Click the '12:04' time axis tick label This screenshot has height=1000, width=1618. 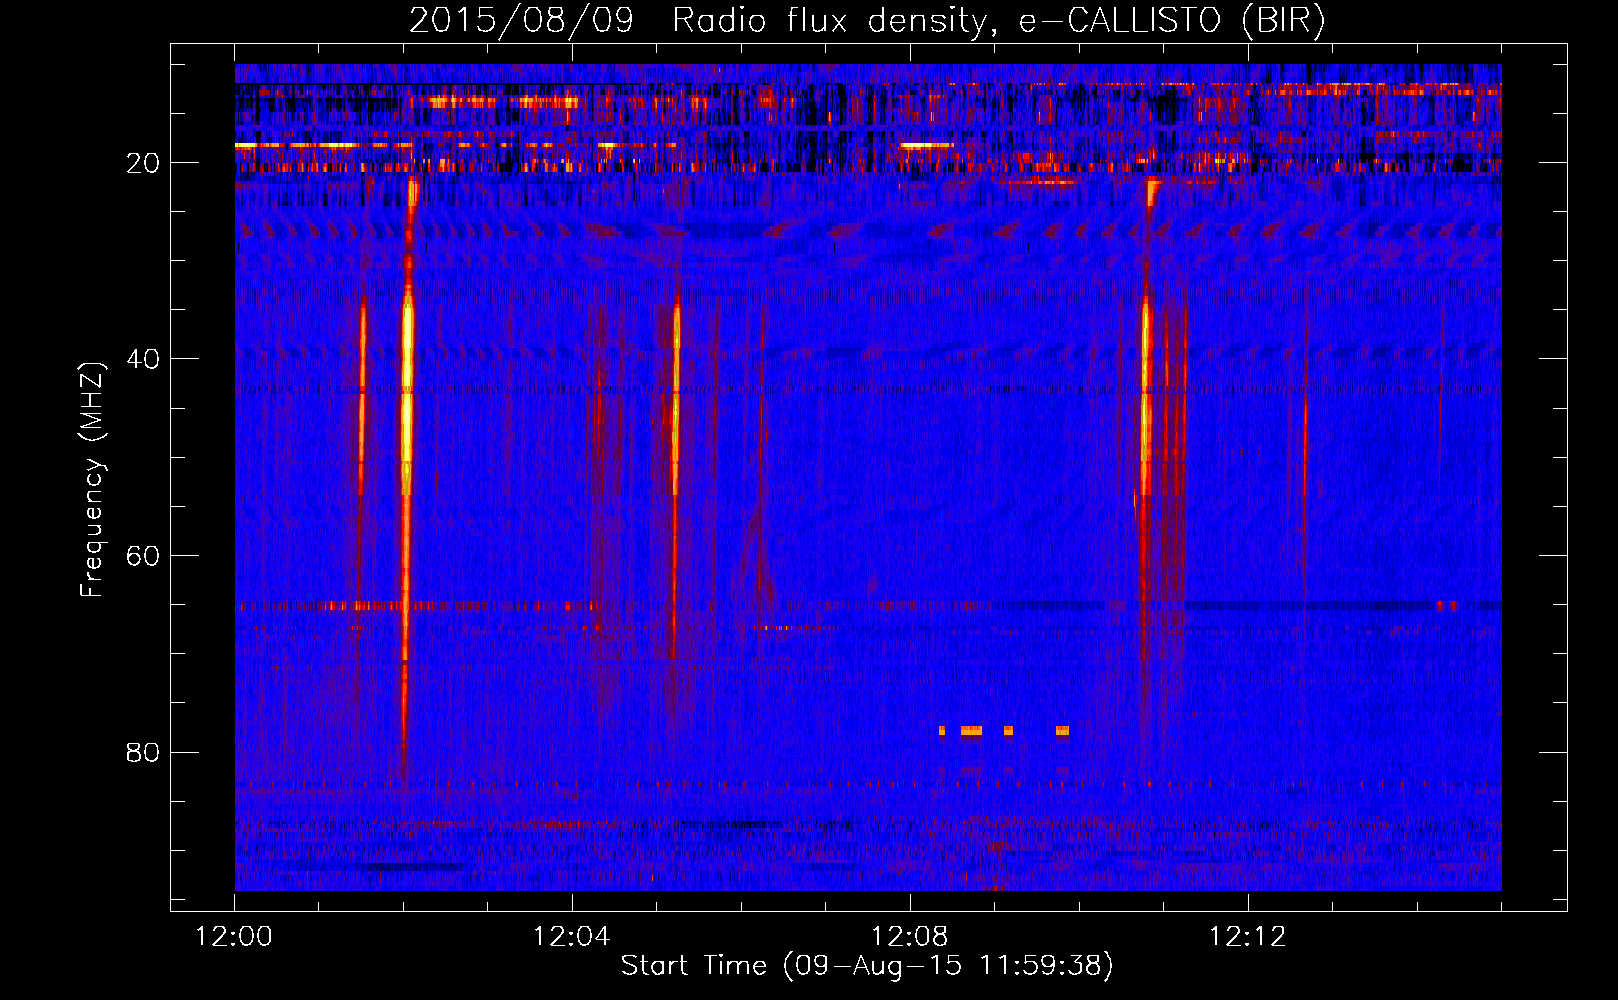click(x=572, y=937)
